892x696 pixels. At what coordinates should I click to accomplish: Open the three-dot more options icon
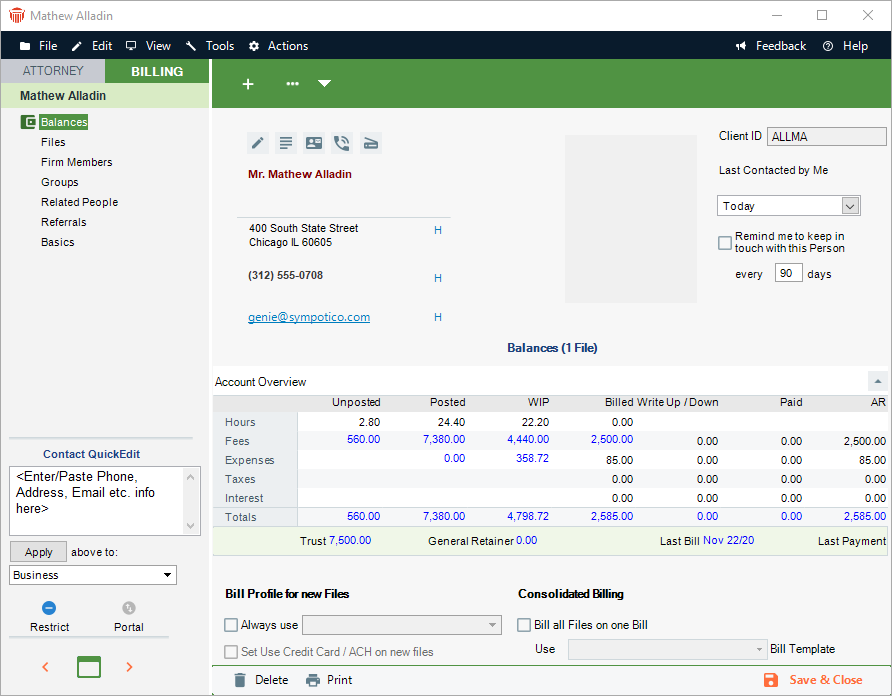[292, 84]
